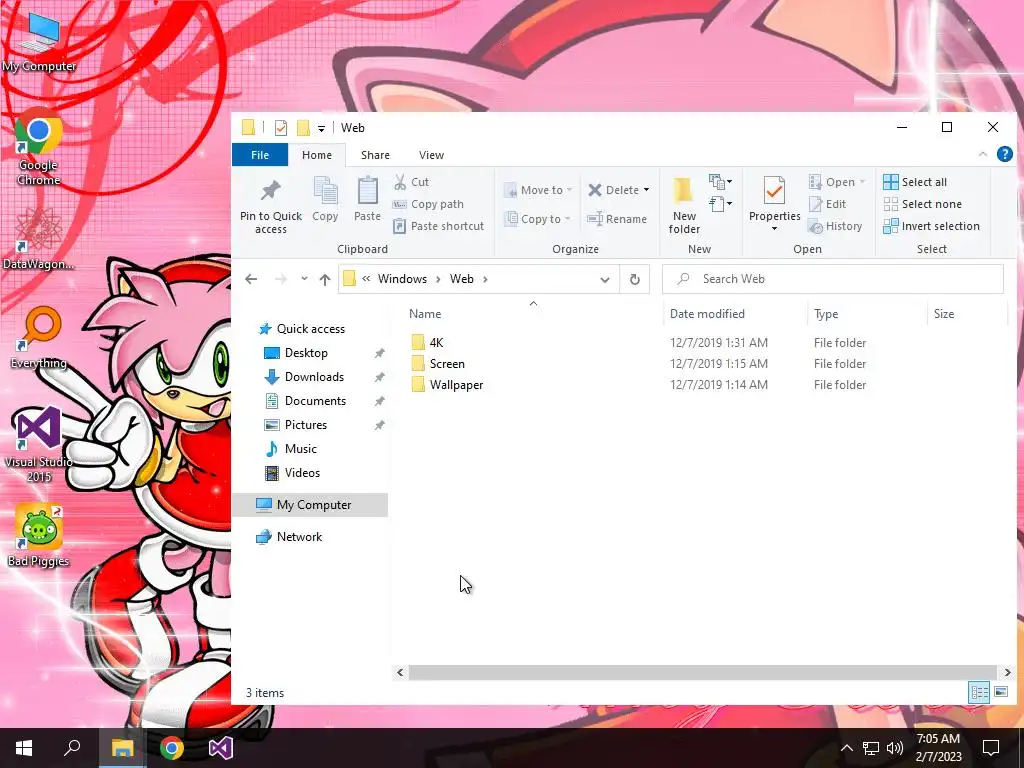
Task: Create a New folder
Action: (684, 206)
